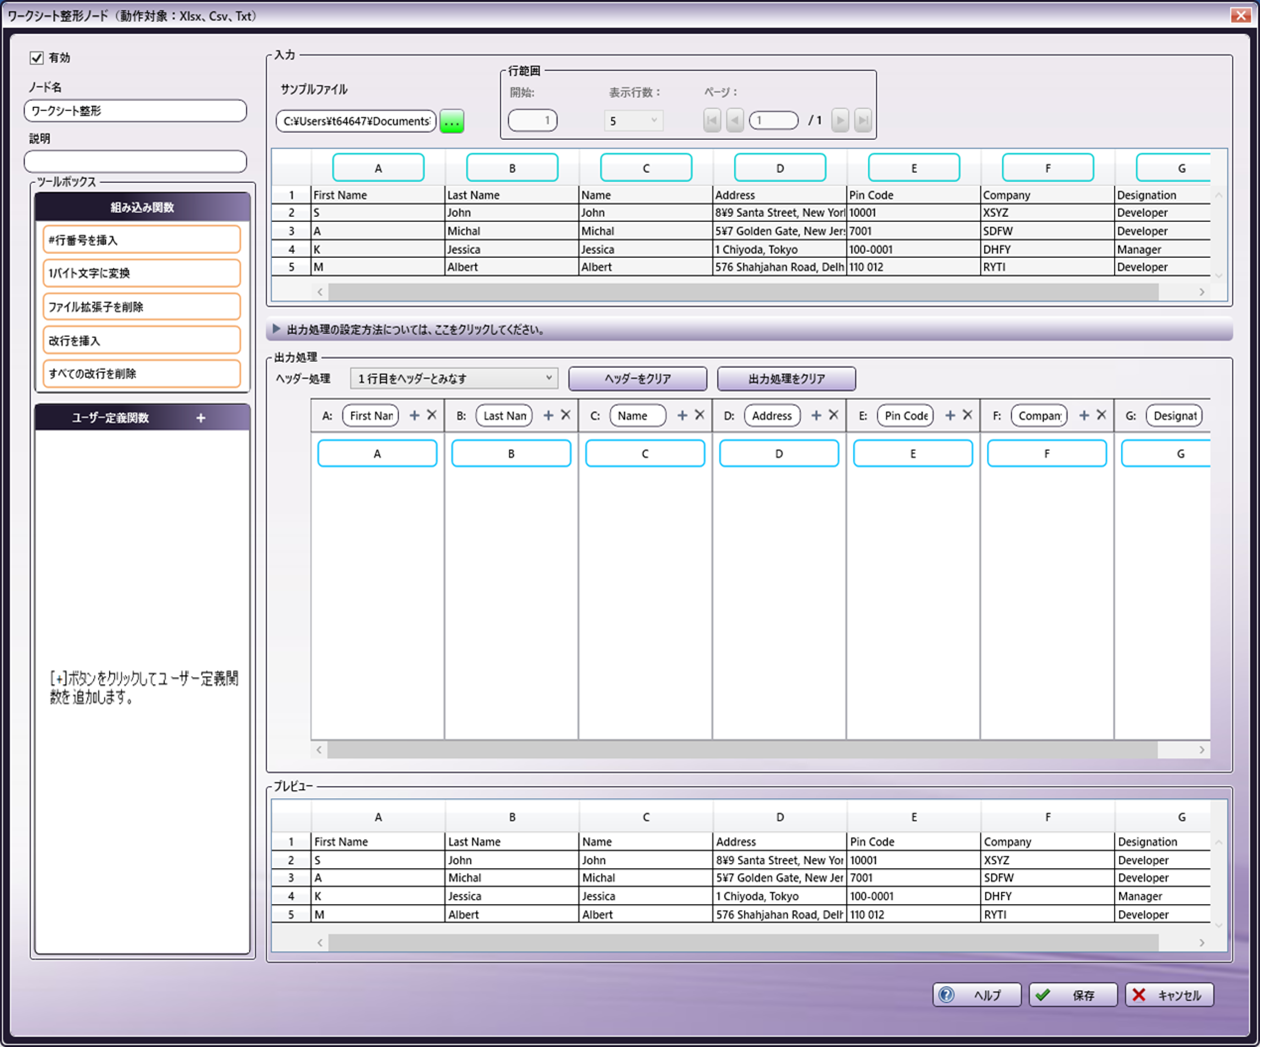Screen dimensions: 1262x1047
Task: Delete output column D with X icon
Action: coord(834,415)
